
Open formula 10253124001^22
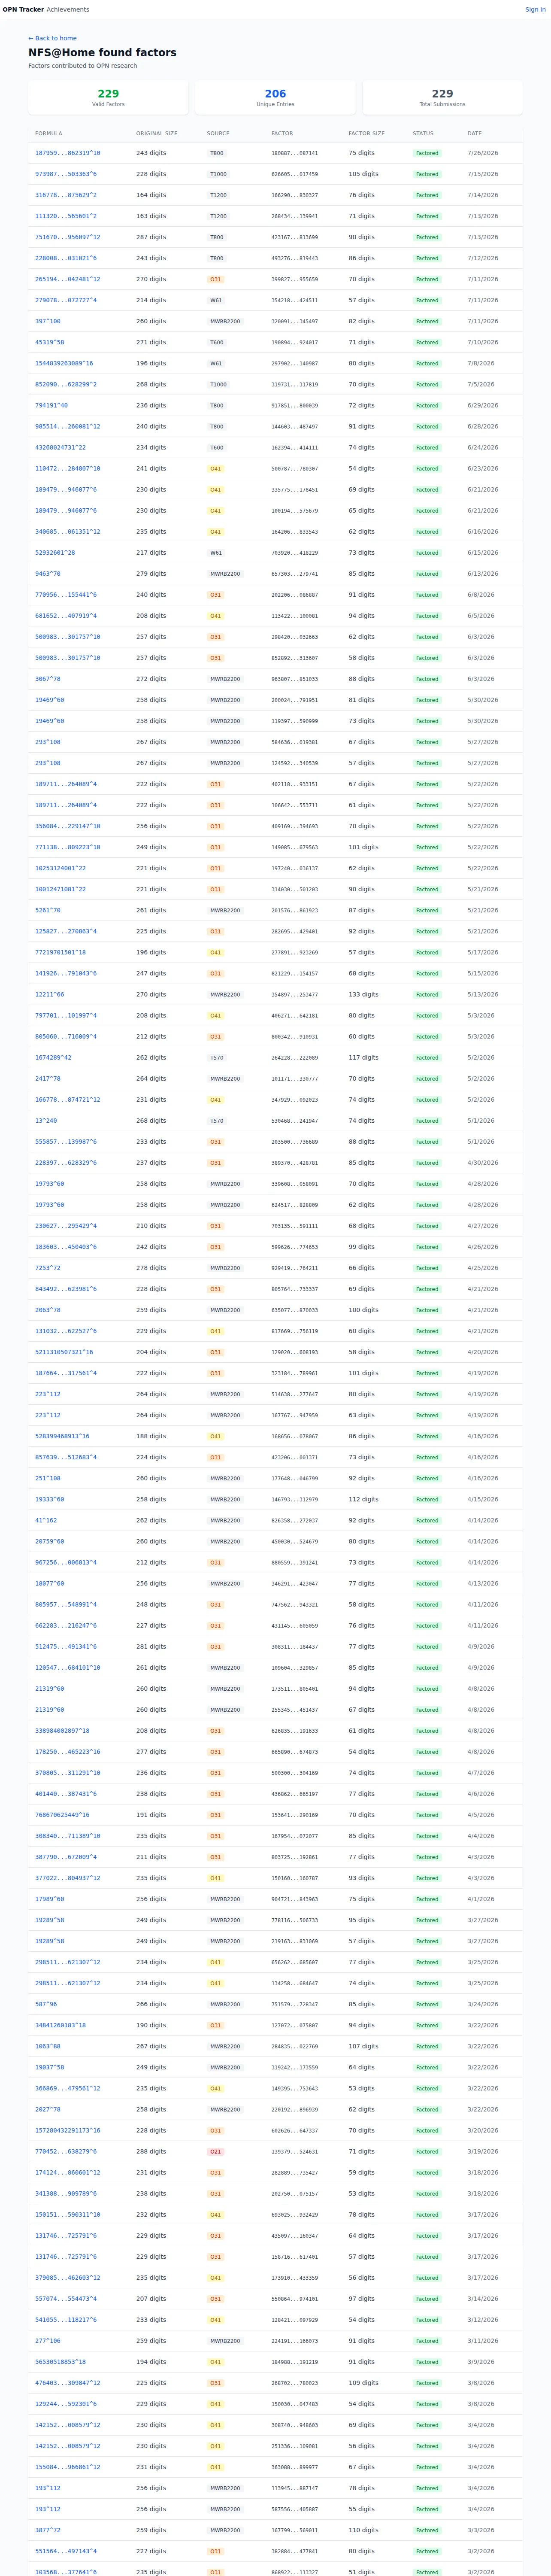(60, 868)
